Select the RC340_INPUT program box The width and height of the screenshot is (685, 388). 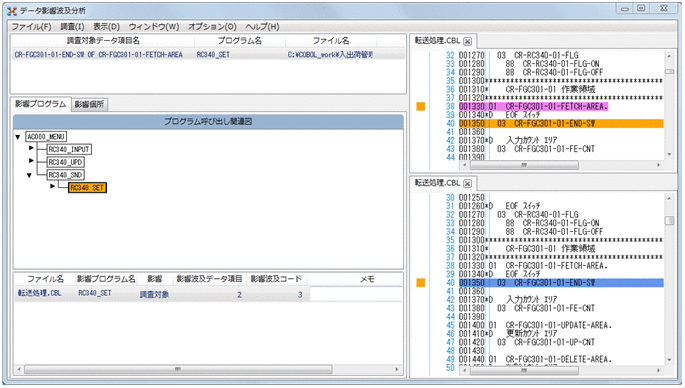point(69,149)
